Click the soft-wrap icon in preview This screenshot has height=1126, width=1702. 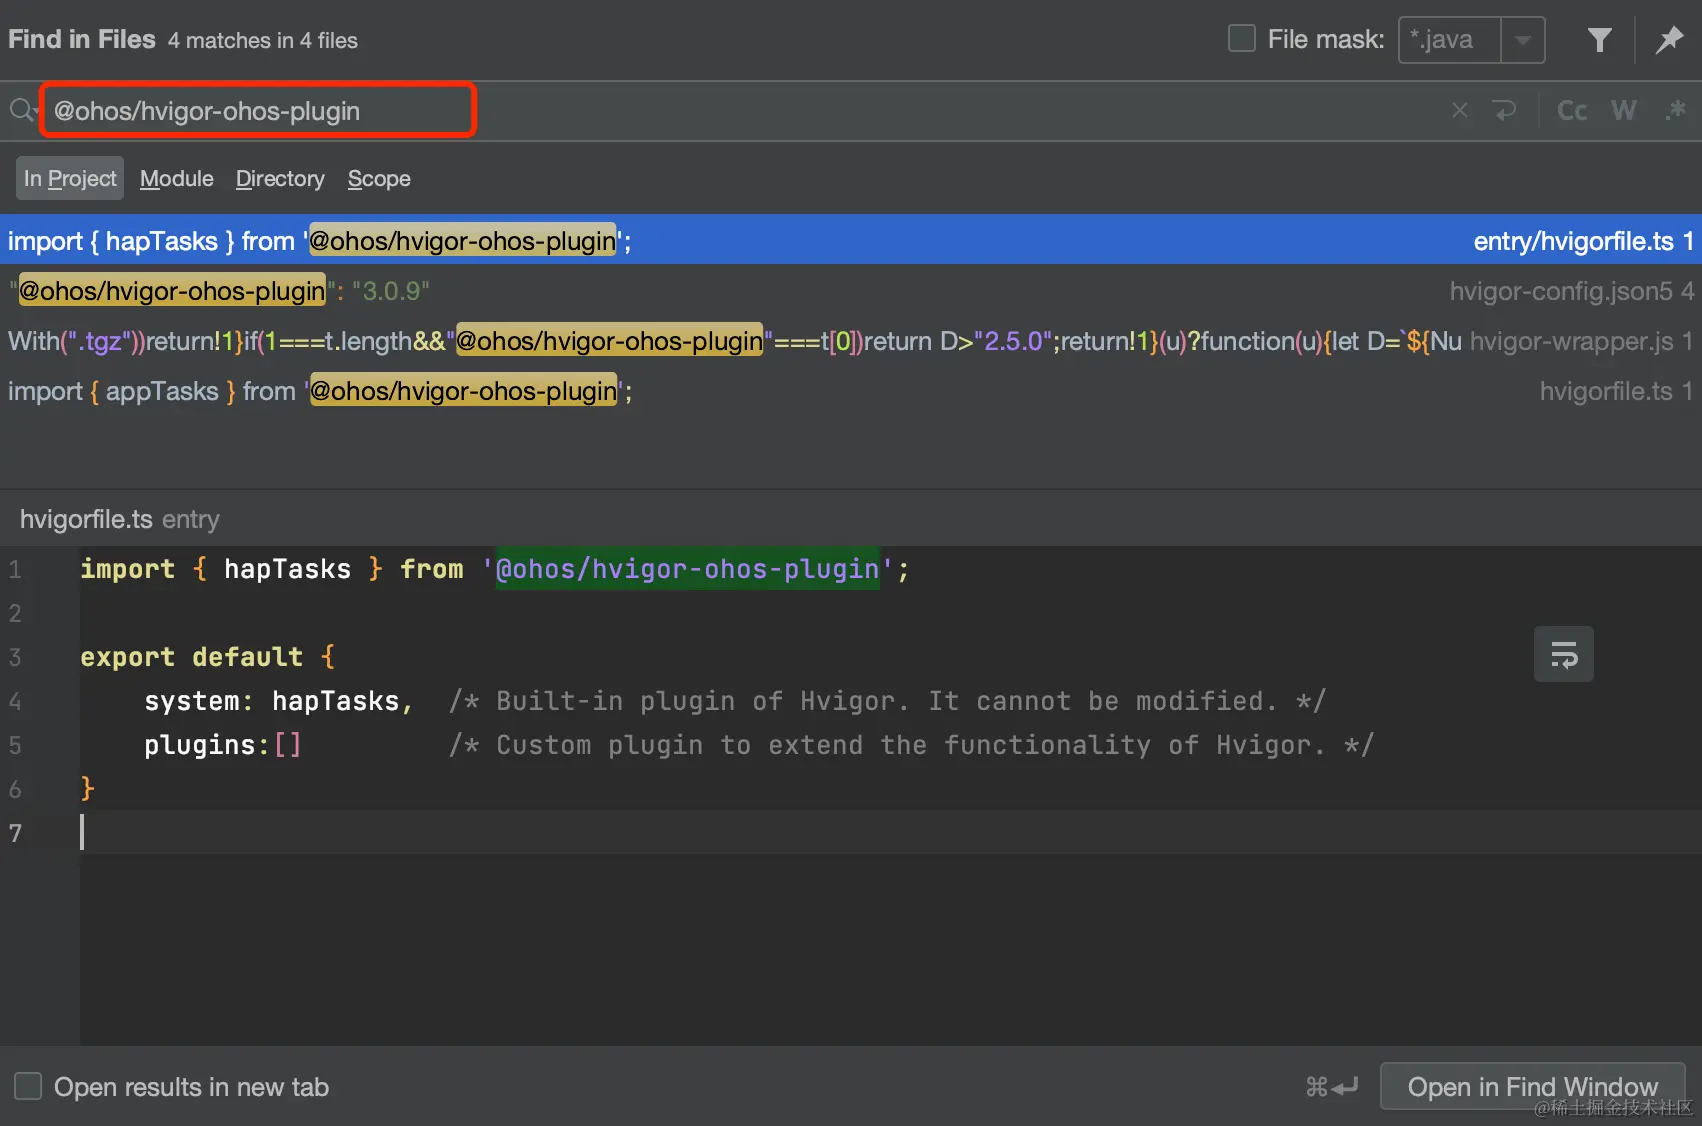coord(1563,655)
